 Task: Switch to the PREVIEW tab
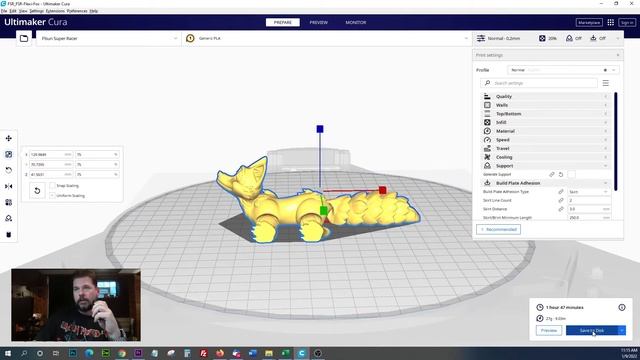[318, 22]
